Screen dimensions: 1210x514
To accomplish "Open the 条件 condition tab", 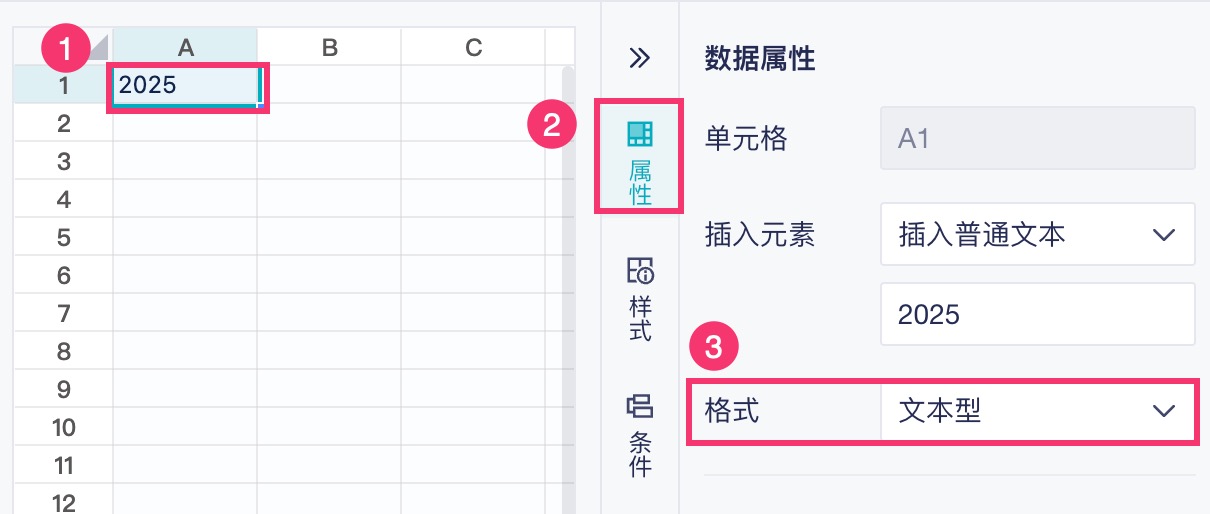I will (639, 435).
